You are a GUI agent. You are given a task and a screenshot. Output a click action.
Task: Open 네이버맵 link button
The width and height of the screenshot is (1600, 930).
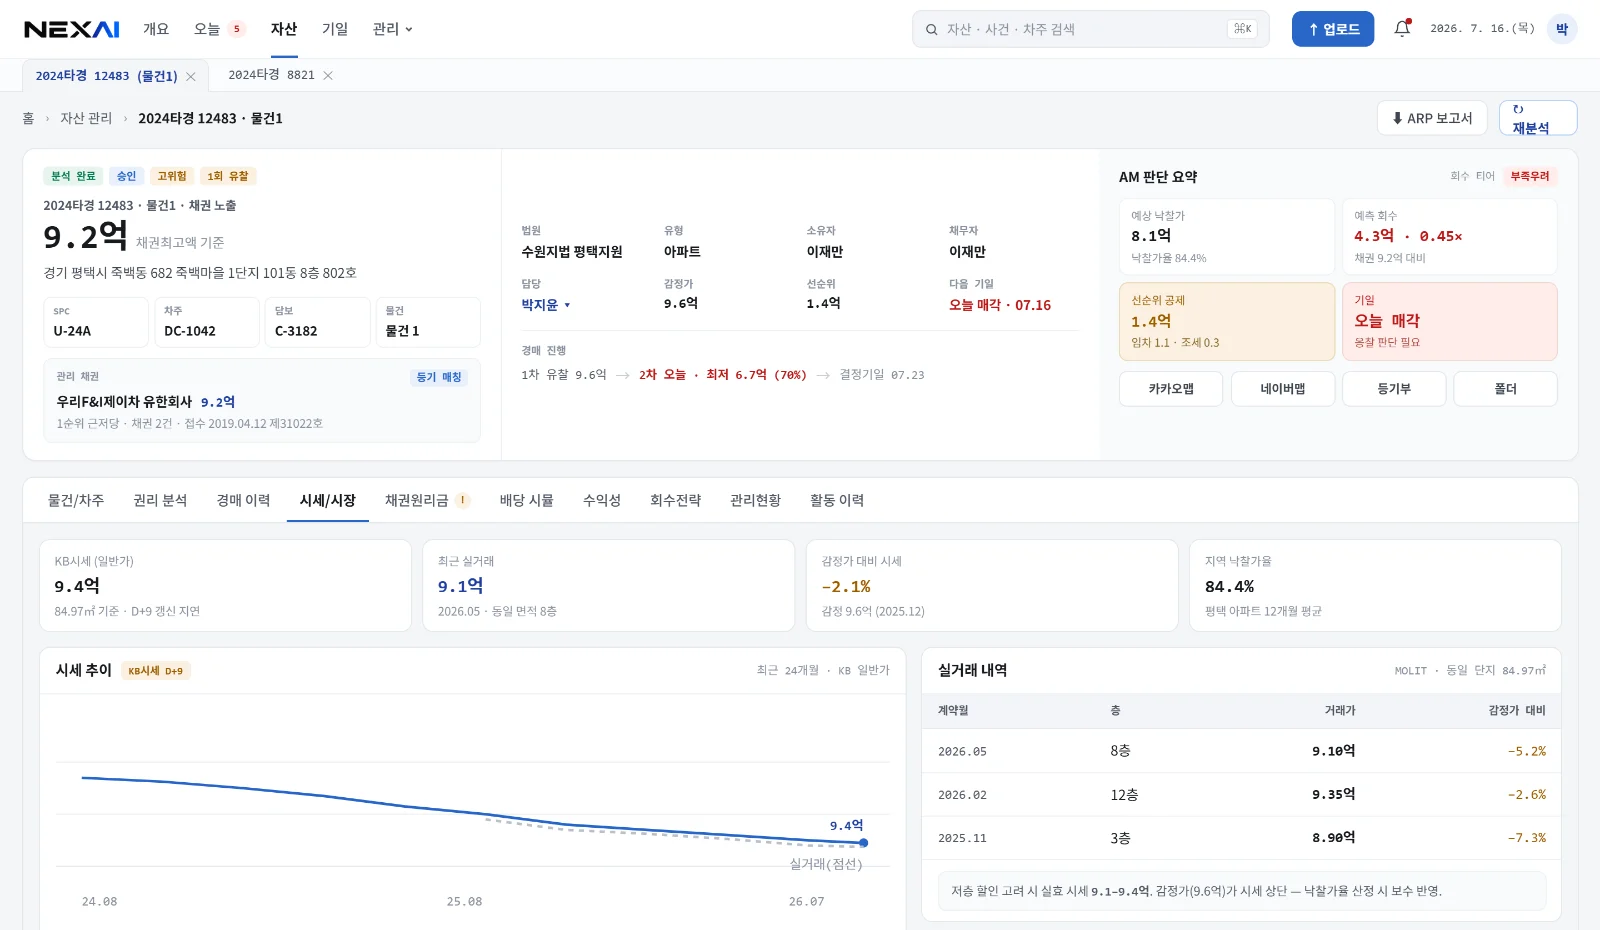click(1283, 389)
